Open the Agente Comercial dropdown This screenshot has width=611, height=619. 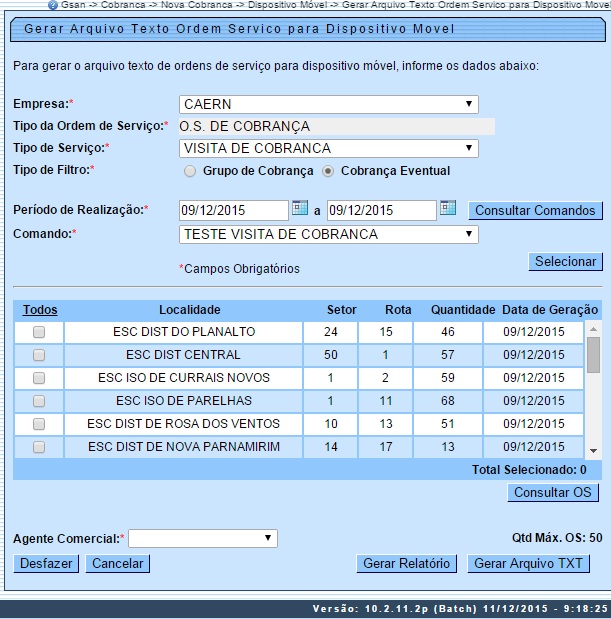(x=202, y=539)
